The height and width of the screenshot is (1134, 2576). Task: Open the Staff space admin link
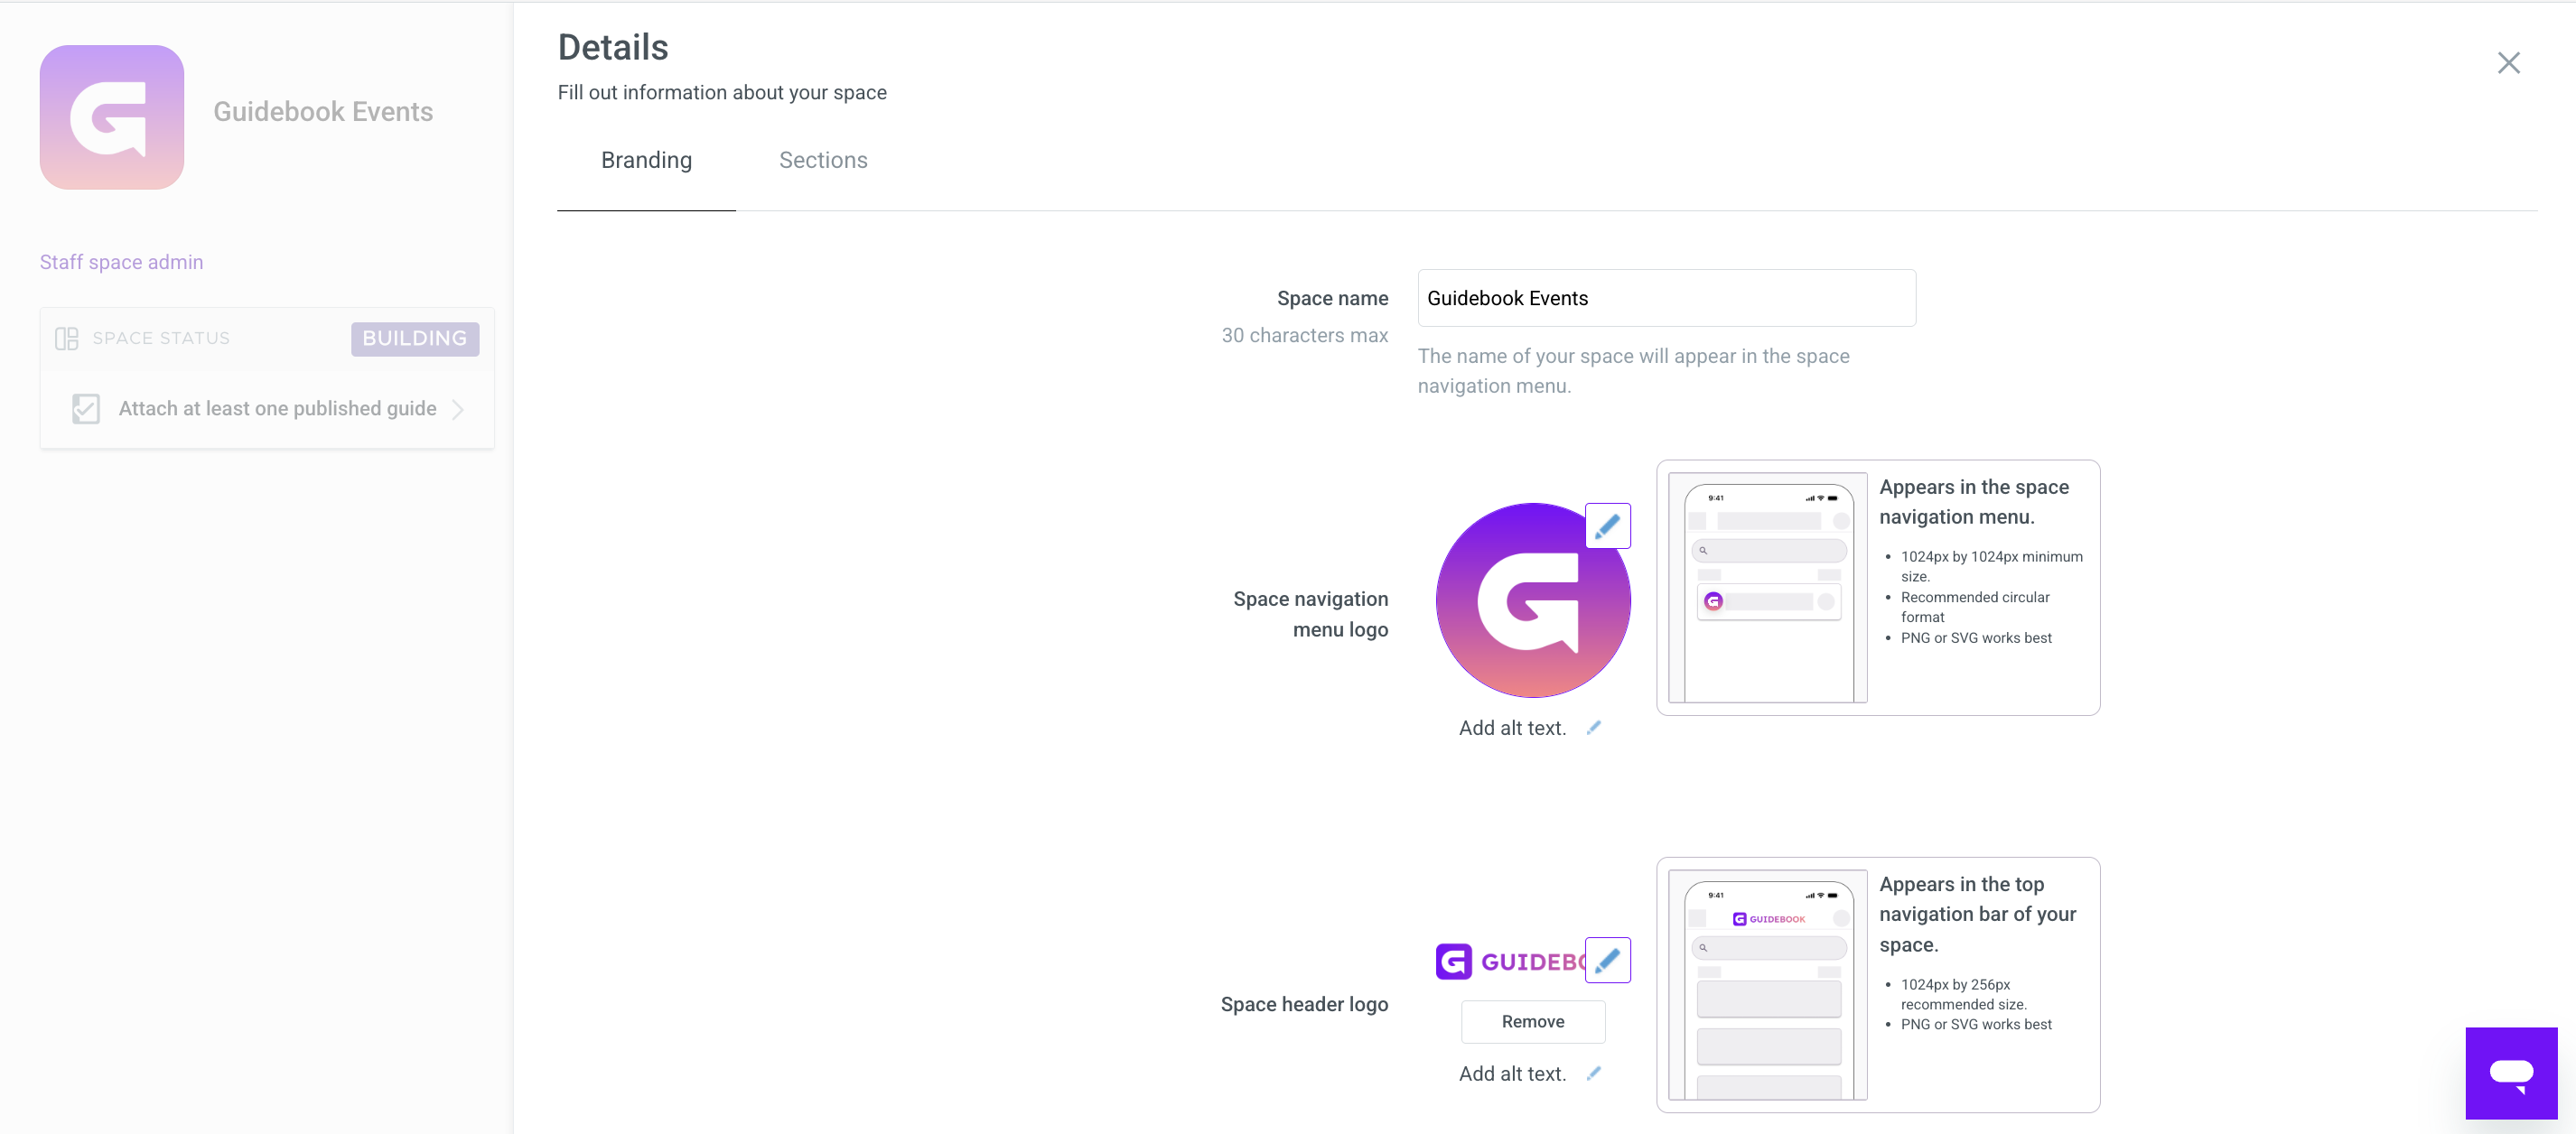[121, 262]
